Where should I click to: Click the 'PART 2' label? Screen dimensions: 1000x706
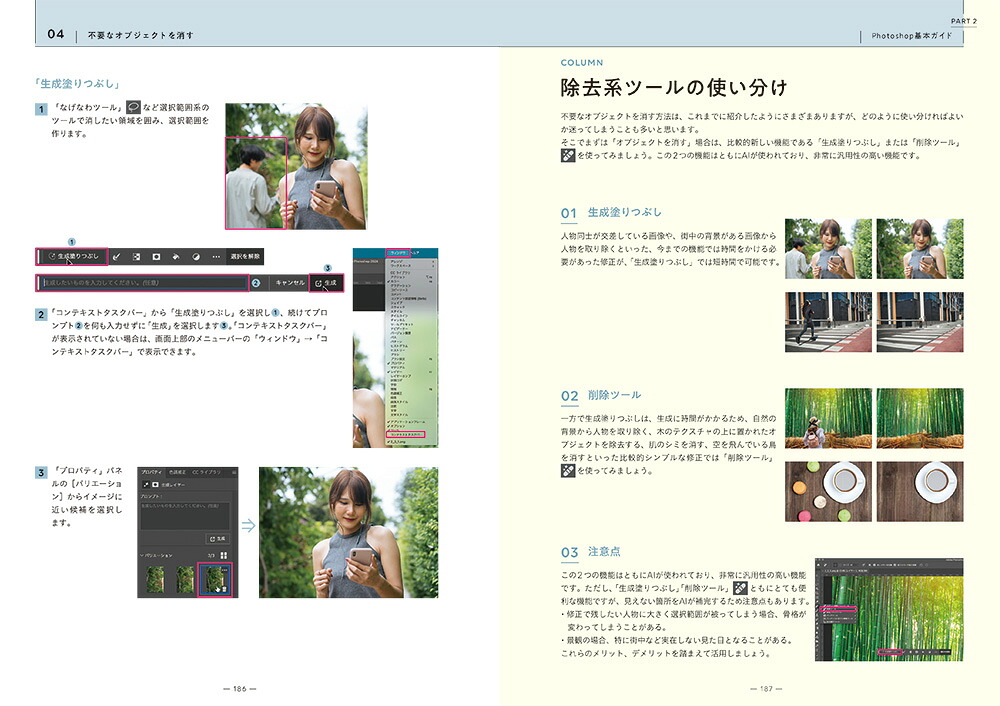(x=964, y=21)
